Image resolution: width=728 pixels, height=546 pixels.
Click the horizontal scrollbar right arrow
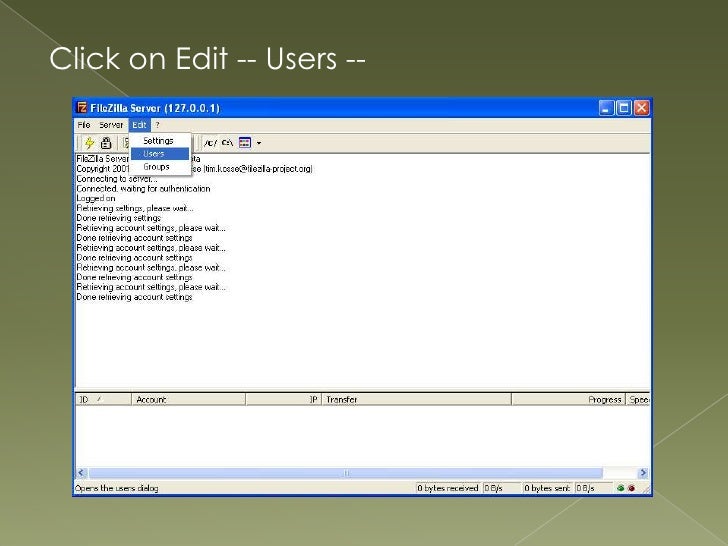(x=644, y=471)
